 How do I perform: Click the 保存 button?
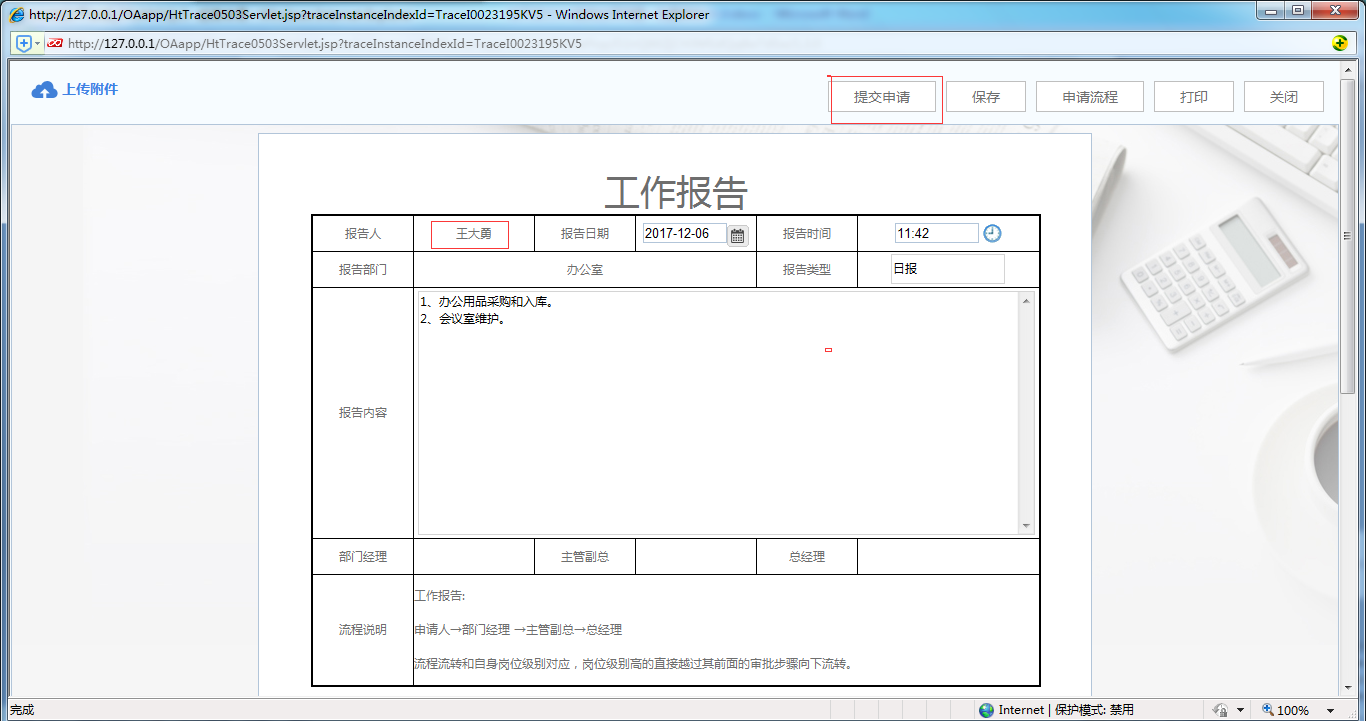(985, 96)
